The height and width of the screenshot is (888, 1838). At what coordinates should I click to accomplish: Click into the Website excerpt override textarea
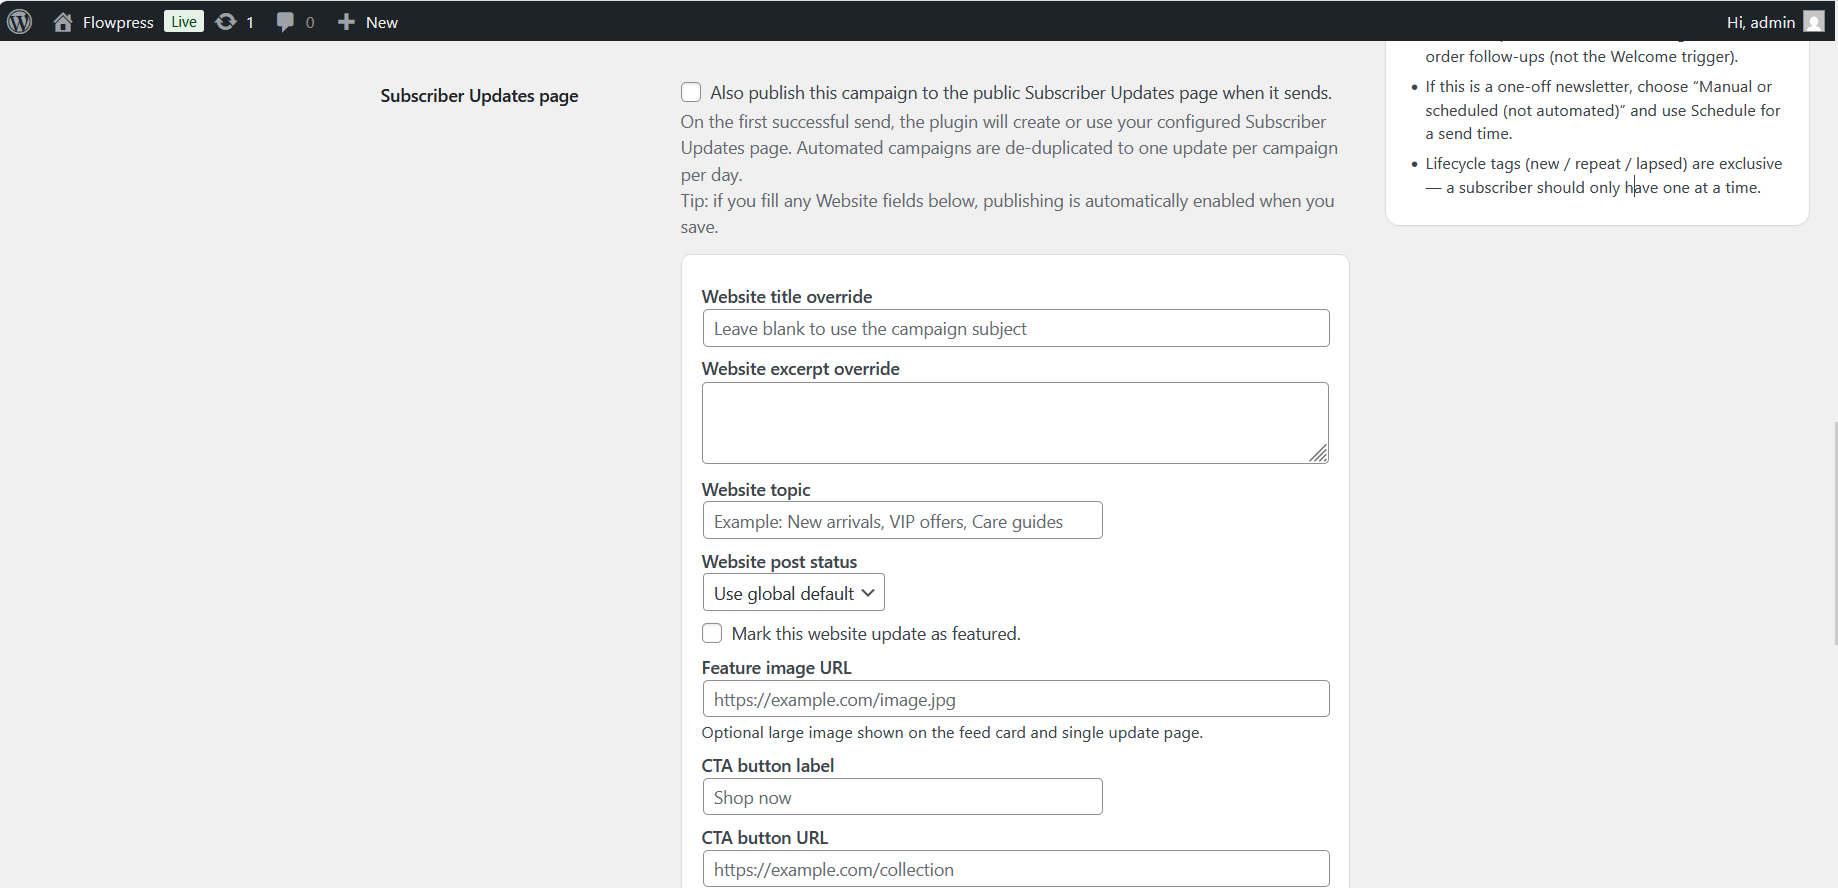(1016, 423)
